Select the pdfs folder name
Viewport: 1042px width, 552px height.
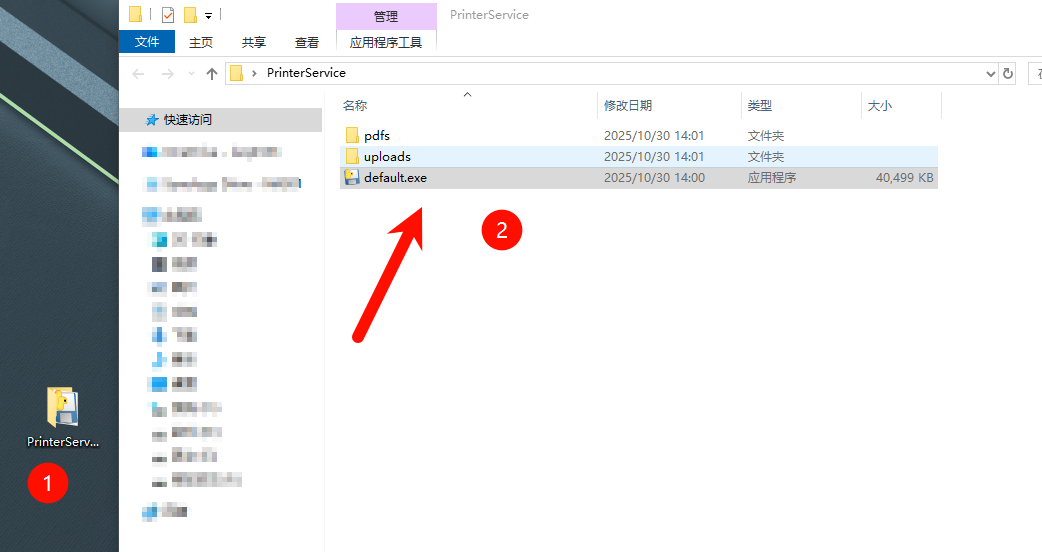(377, 136)
